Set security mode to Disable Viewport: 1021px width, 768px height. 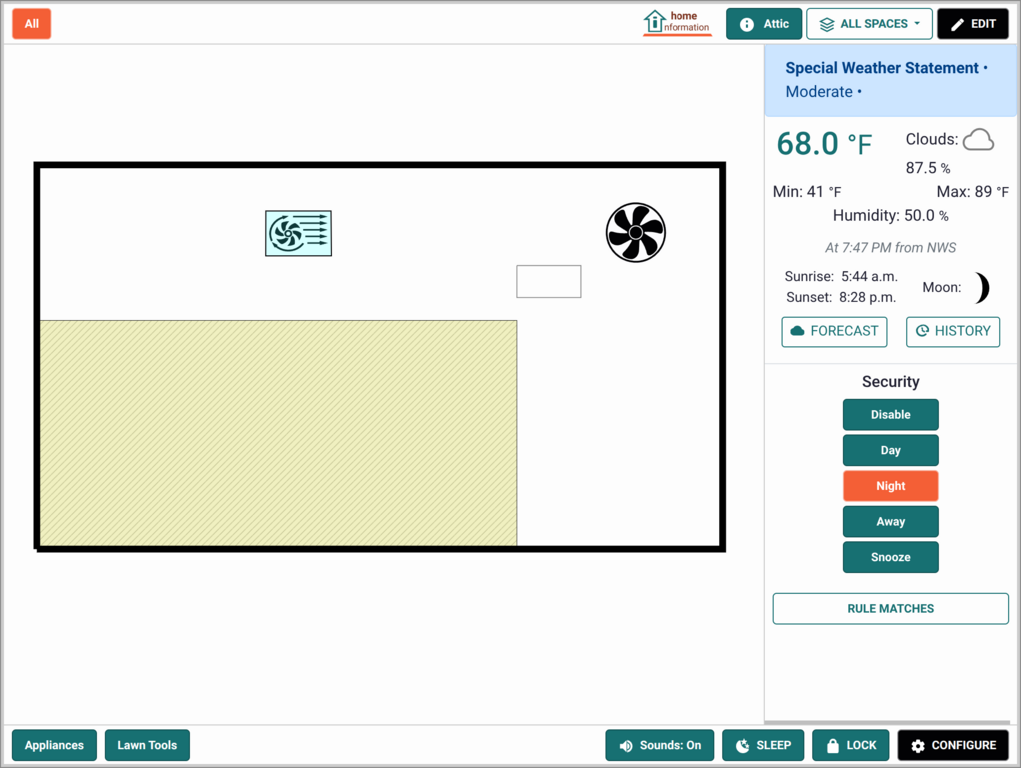coord(890,415)
